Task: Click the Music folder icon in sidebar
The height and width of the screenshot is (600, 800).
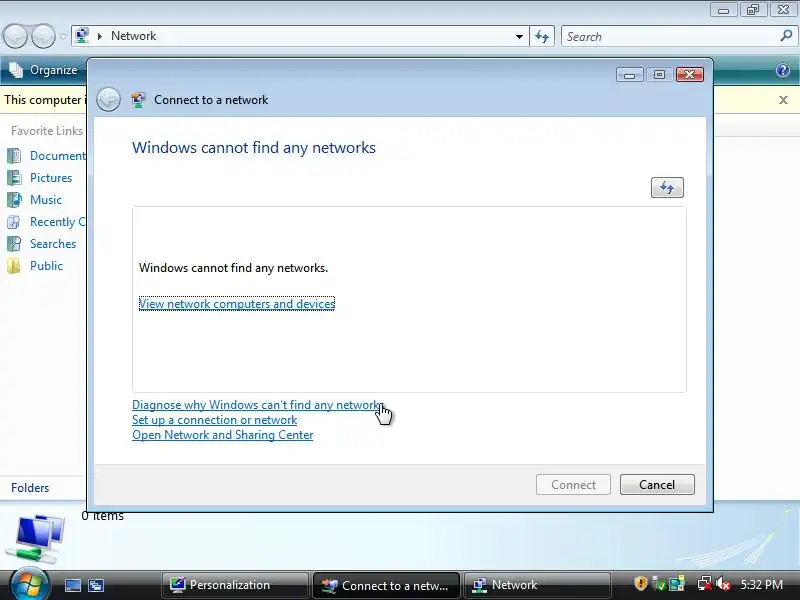Action: coord(14,199)
